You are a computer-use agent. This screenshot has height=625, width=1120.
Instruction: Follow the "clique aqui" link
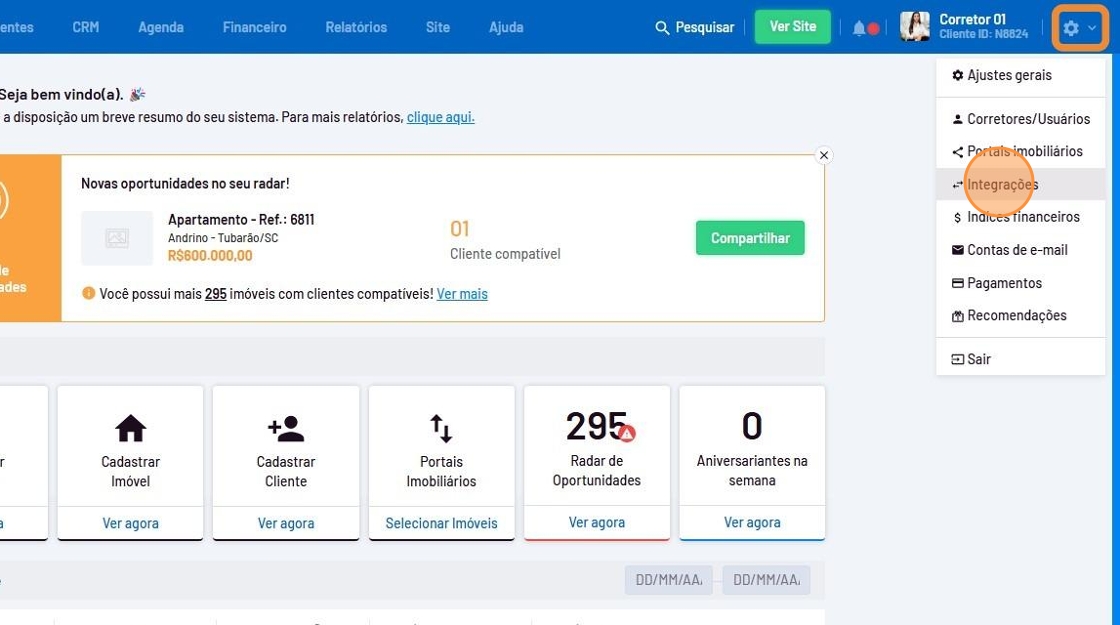[x=440, y=117]
